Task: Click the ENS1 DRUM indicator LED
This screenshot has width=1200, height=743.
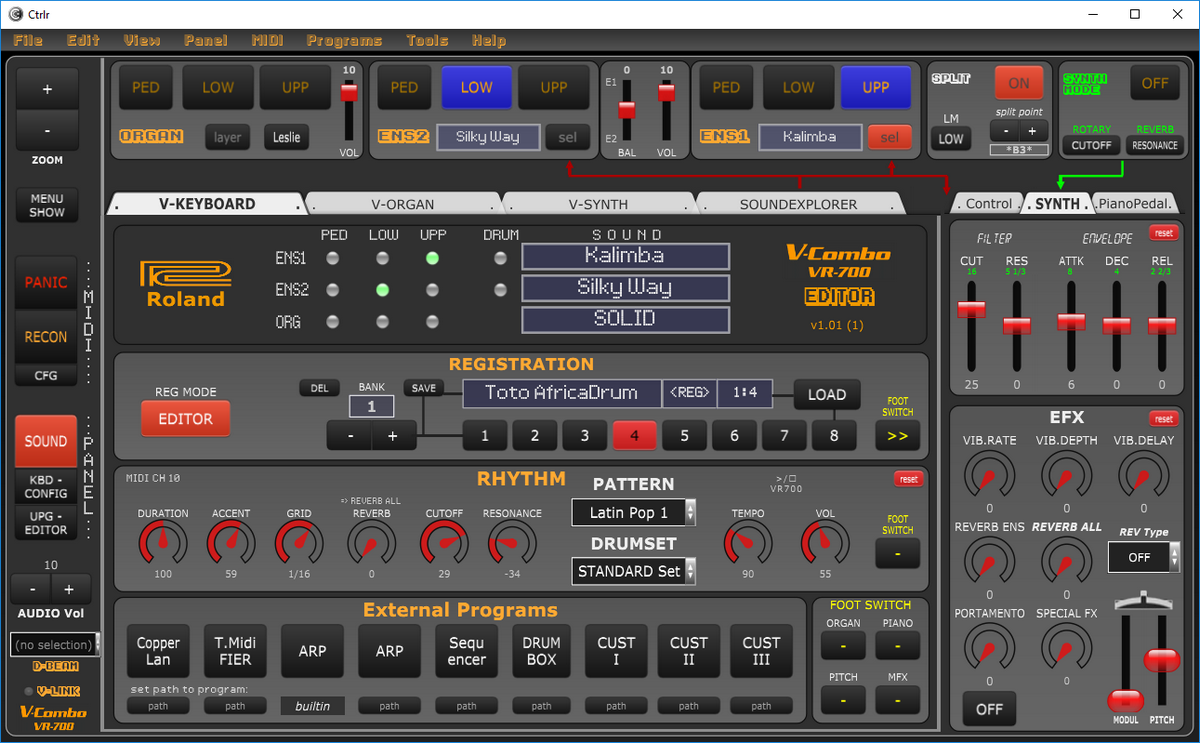Action: (x=500, y=258)
